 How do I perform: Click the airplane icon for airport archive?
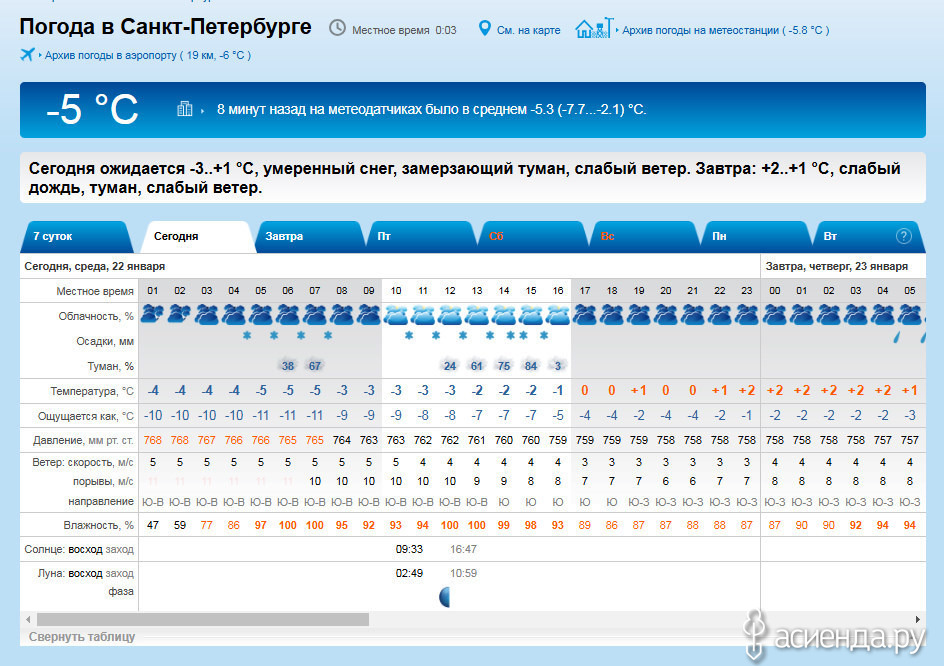coord(27,54)
